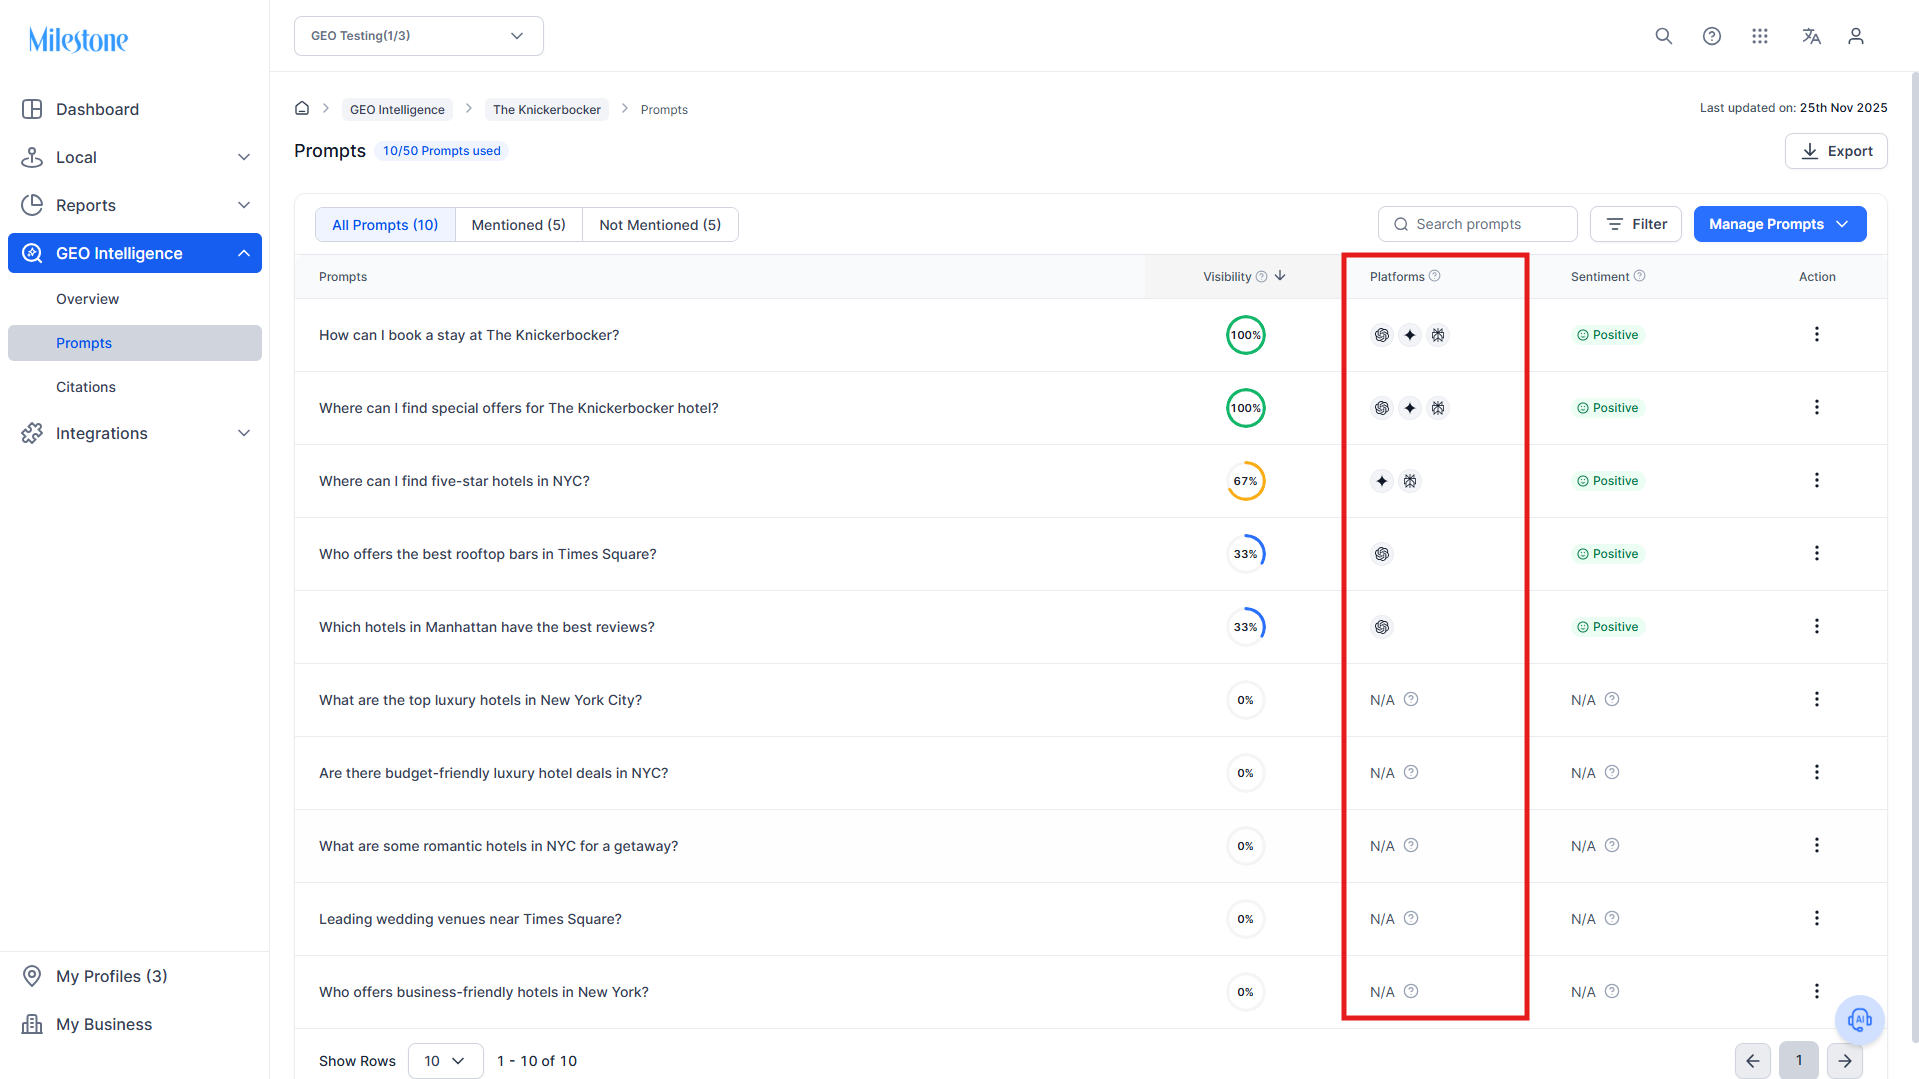Open the Show Rows count dropdown

click(445, 1061)
